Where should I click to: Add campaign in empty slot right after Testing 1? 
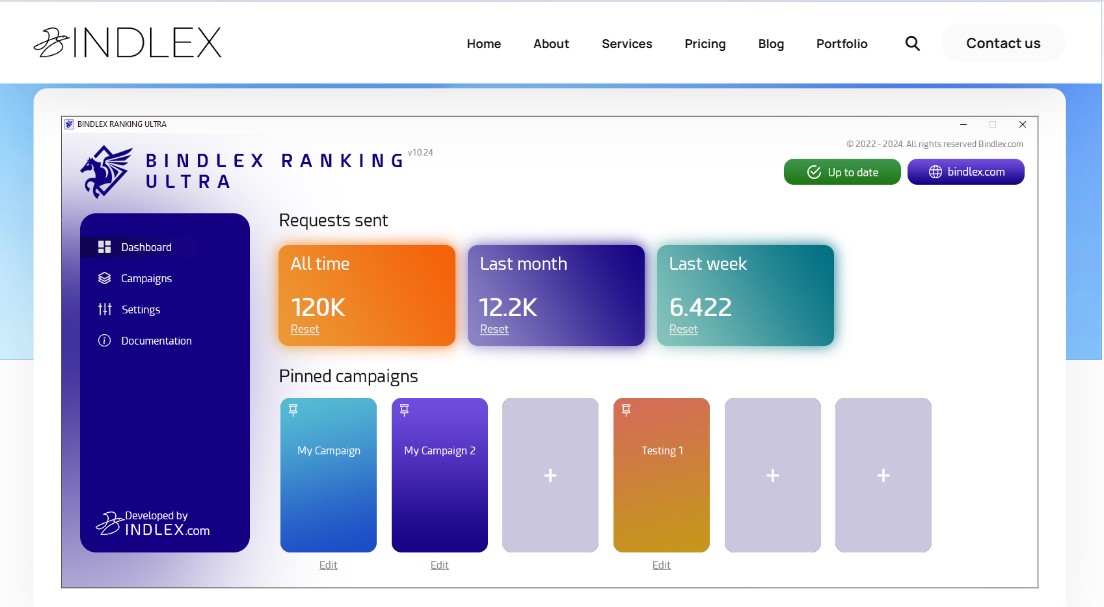click(x=772, y=475)
